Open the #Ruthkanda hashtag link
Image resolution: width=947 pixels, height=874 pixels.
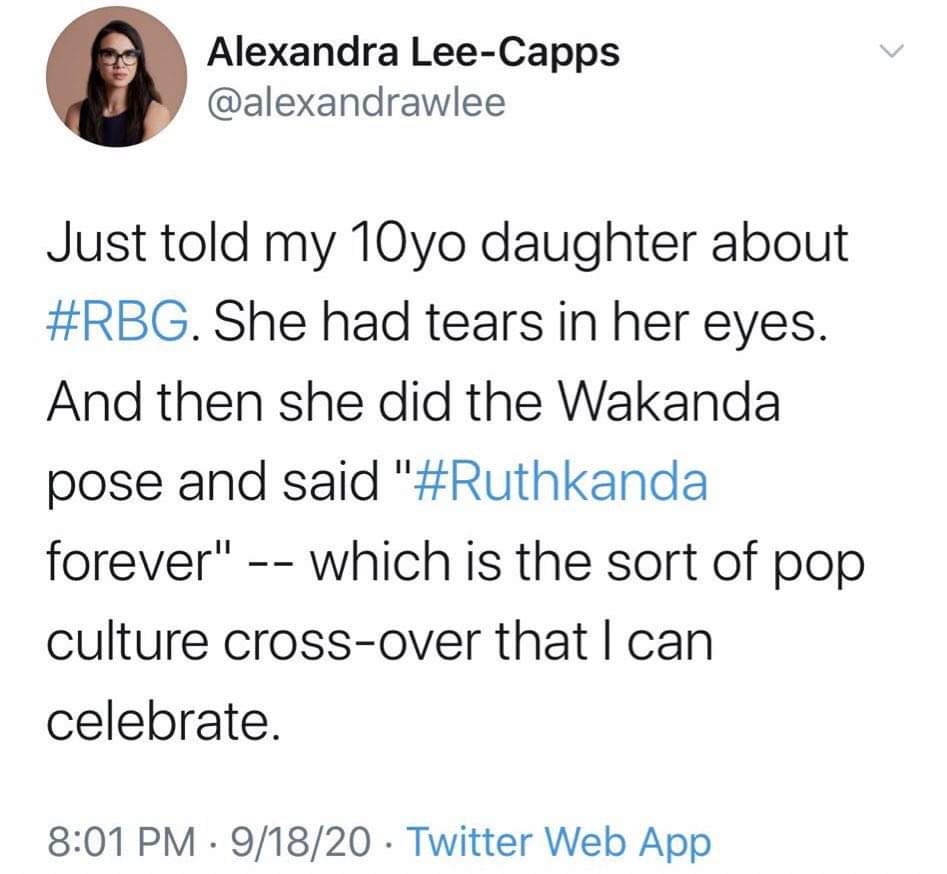[562, 482]
